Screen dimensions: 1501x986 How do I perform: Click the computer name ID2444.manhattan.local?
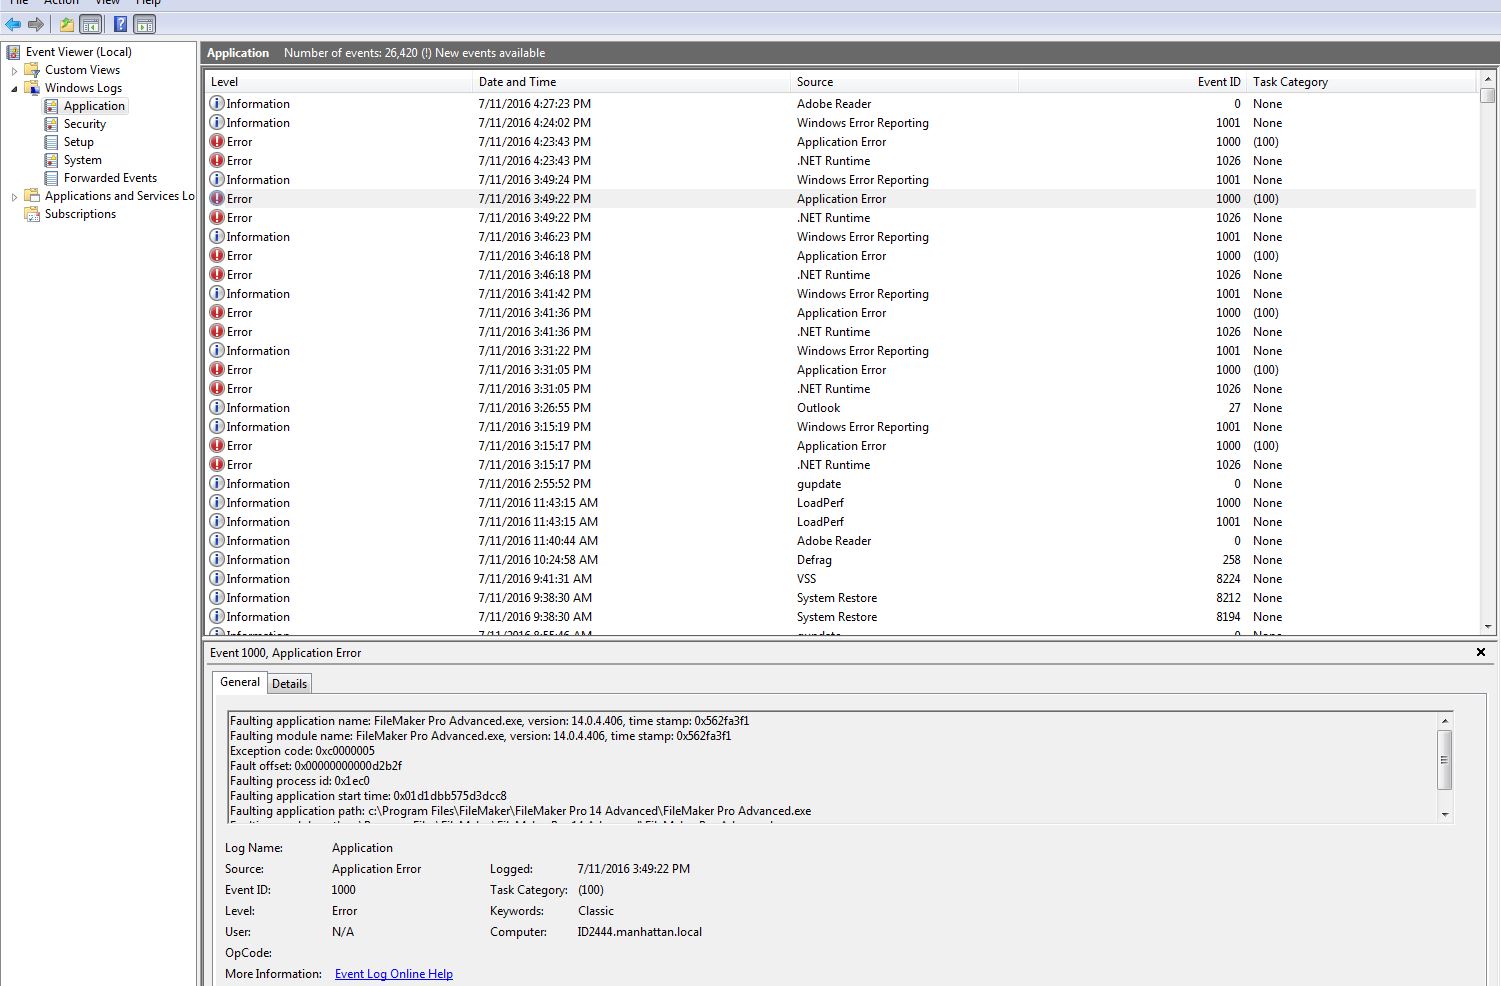[x=640, y=932]
